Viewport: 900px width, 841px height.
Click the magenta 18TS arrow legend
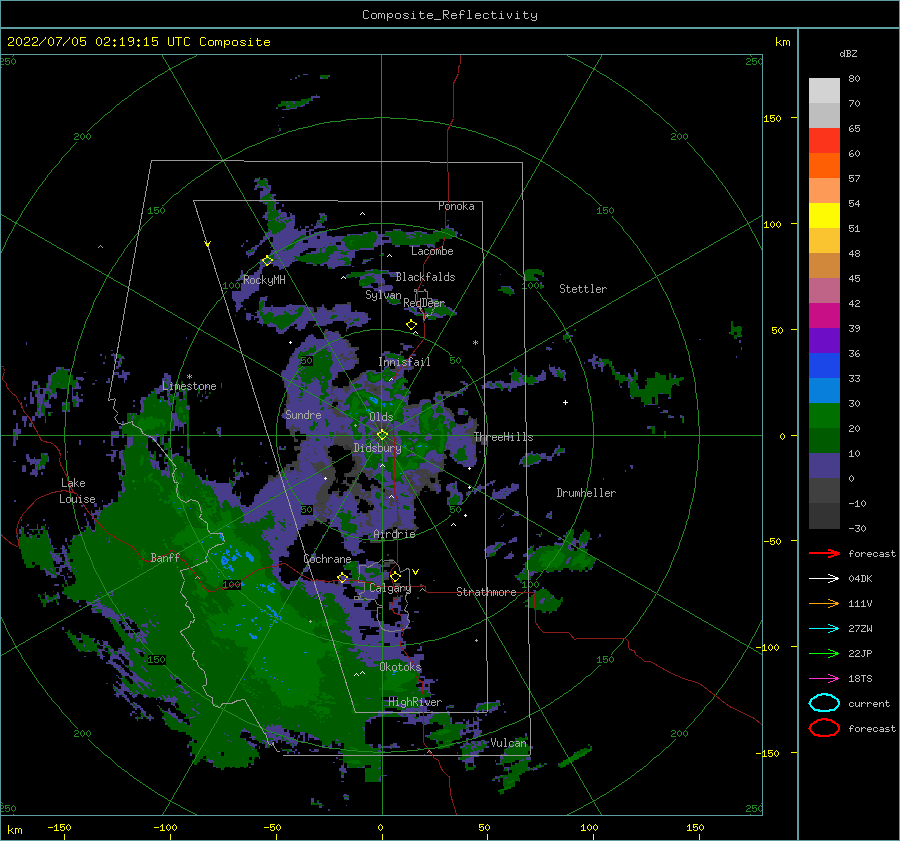point(824,679)
